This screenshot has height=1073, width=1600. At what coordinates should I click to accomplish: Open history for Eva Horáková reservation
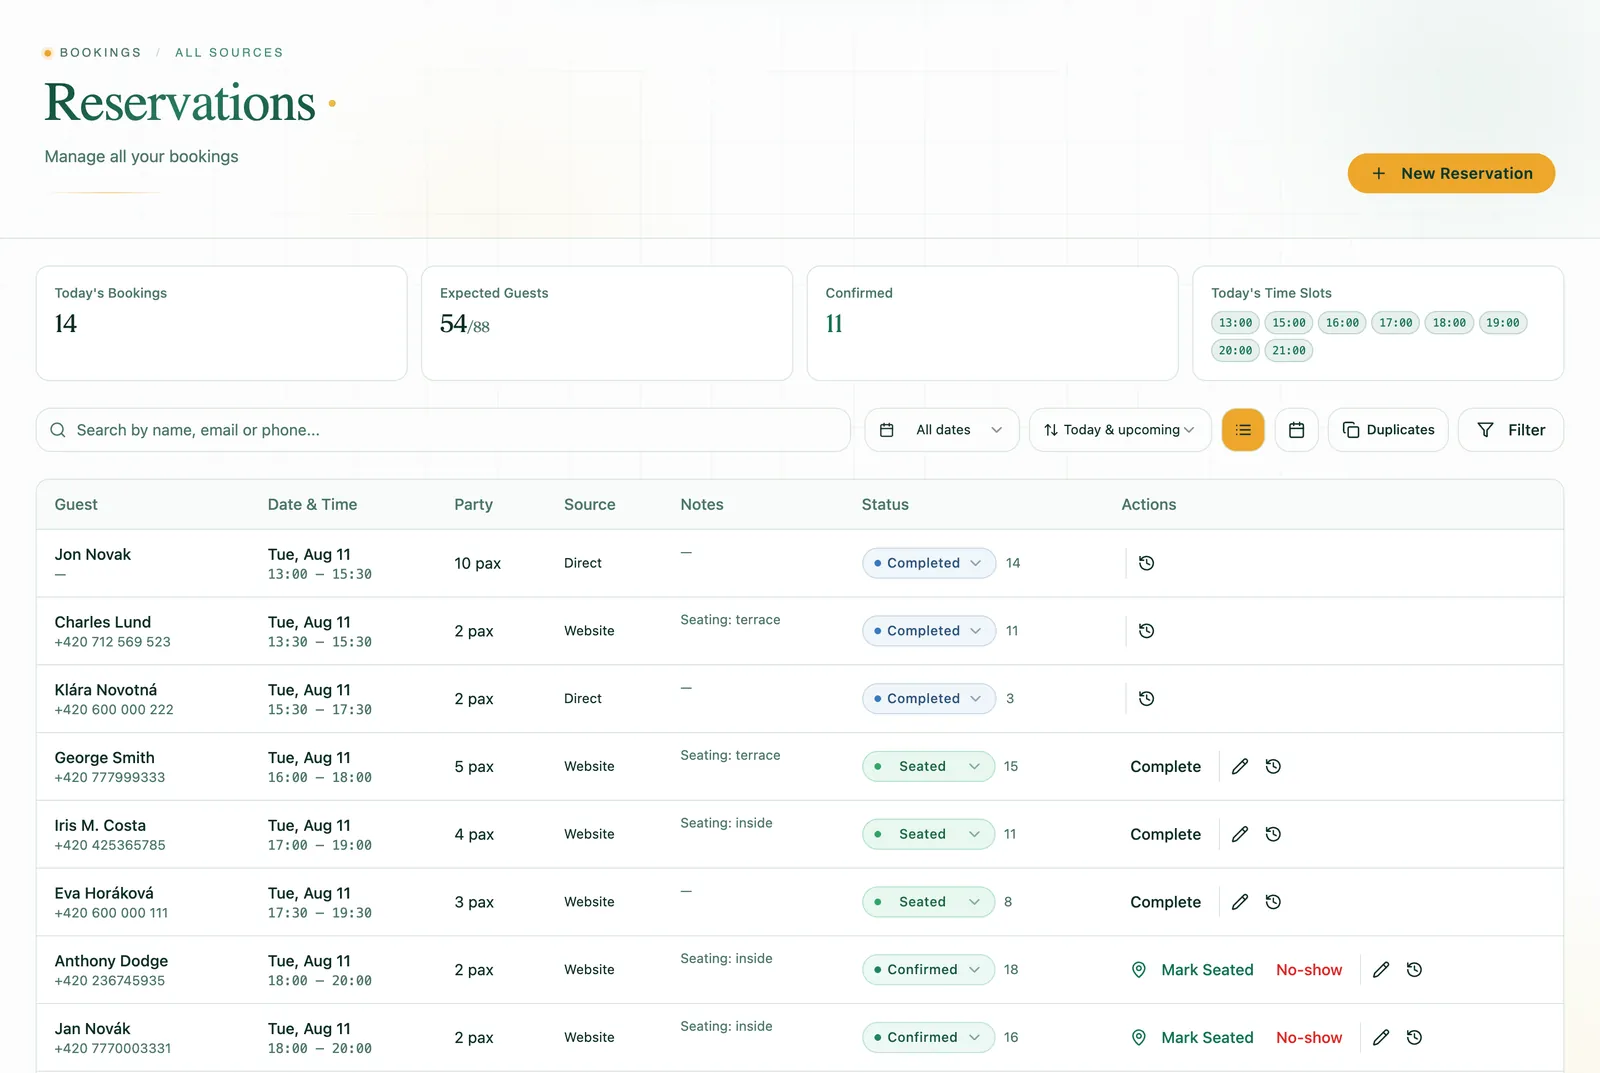point(1273,902)
